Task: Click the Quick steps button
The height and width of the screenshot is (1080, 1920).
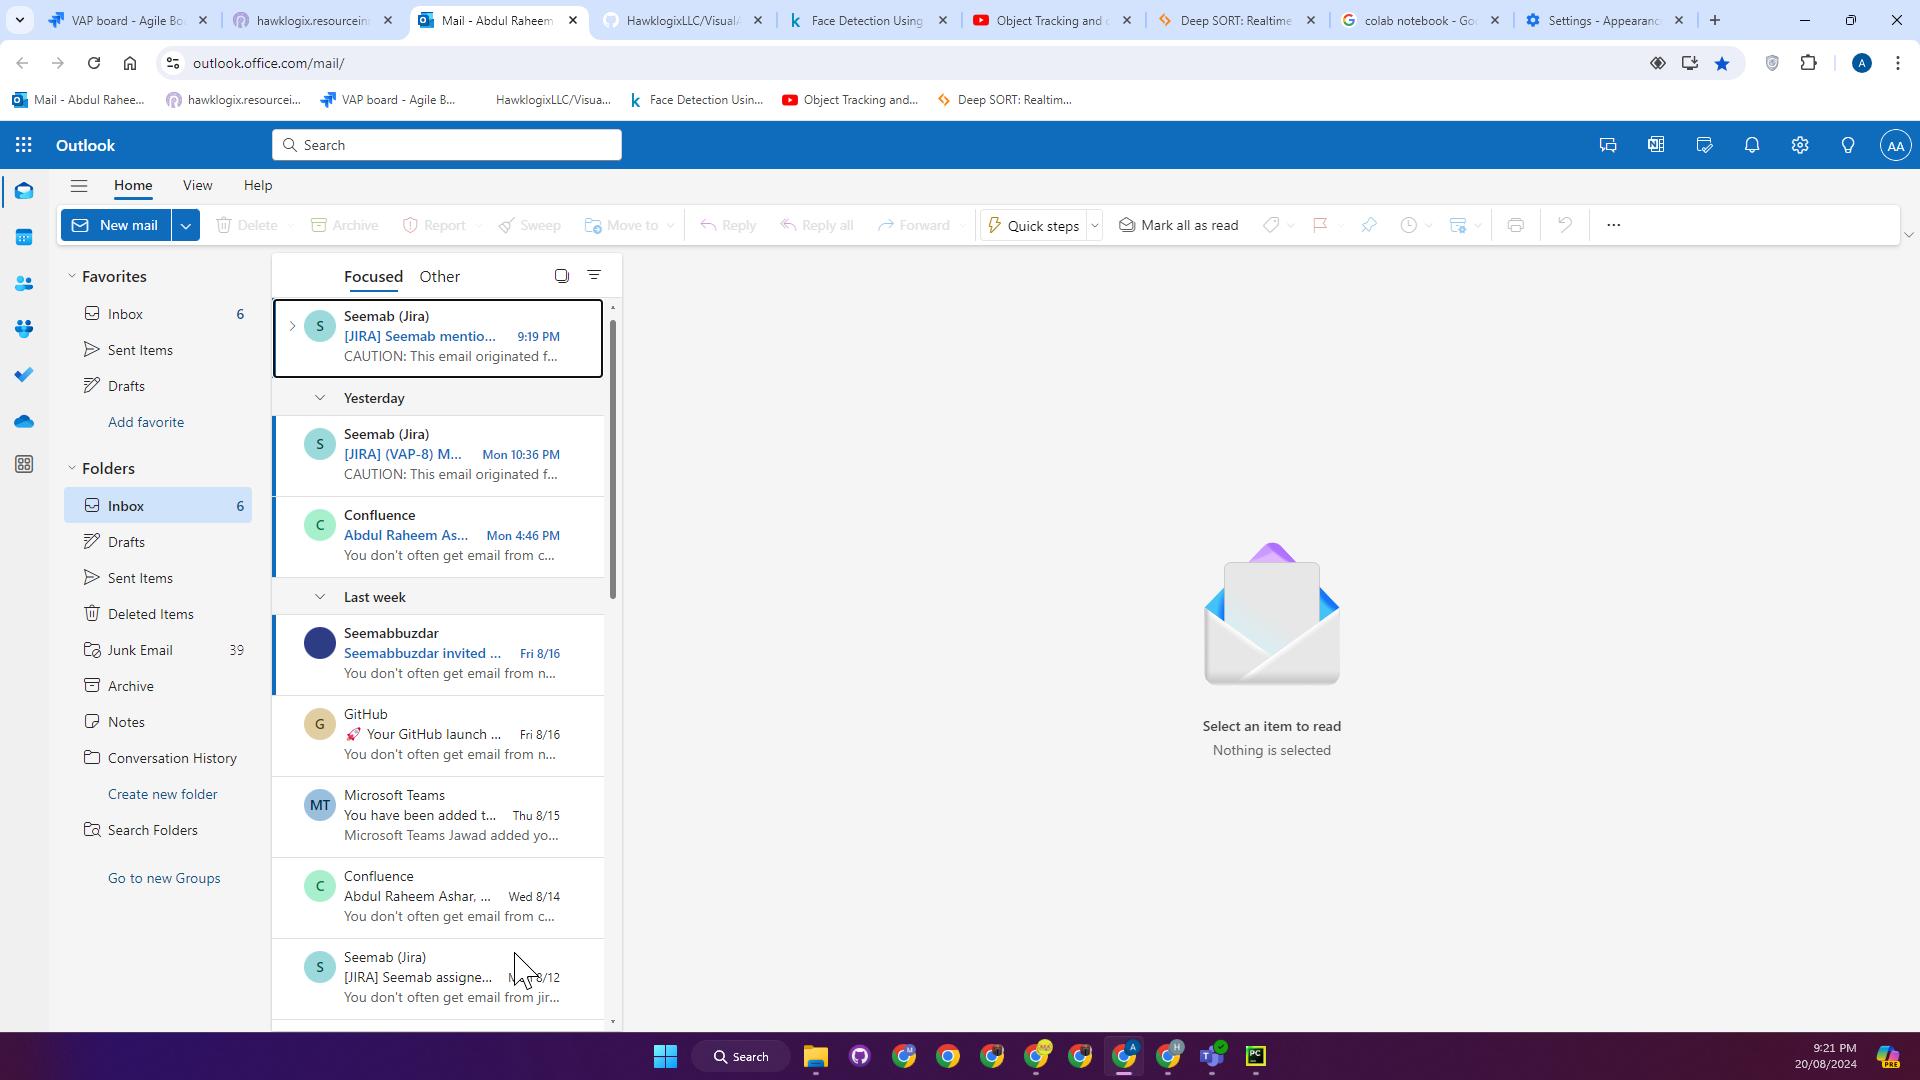Action: (1033, 225)
